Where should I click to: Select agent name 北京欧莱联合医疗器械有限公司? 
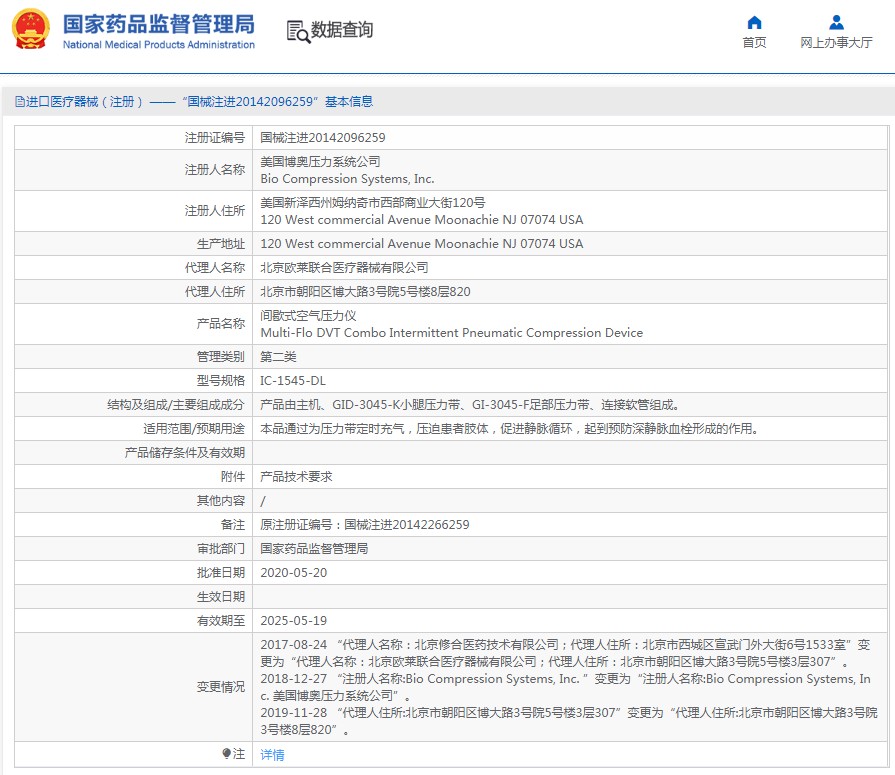344,268
